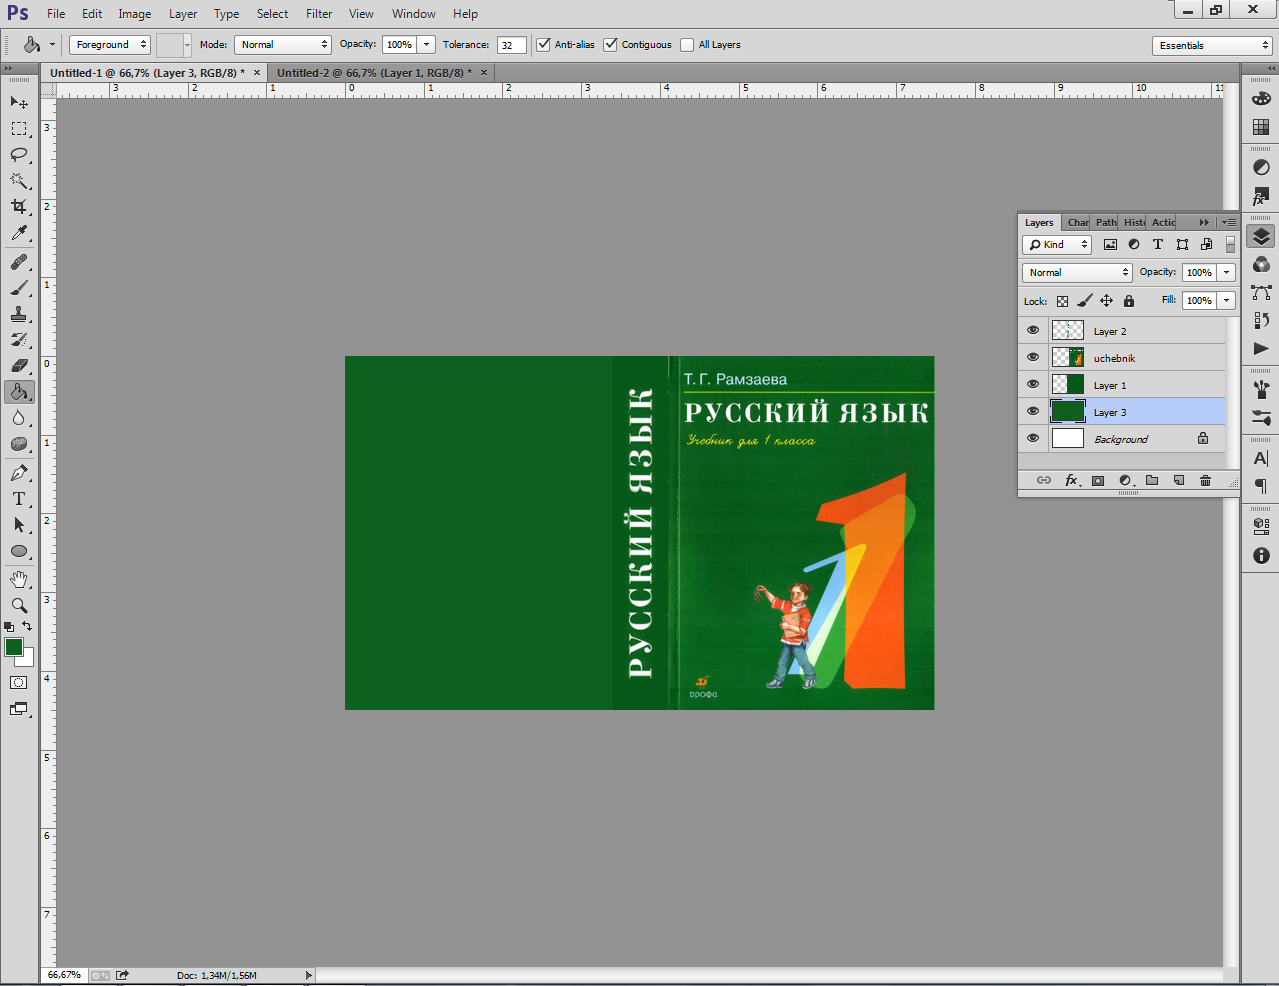Hide Layer 2 using its eye icon
This screenshot has width=1279, height=986.
(x=1033, y=330)
